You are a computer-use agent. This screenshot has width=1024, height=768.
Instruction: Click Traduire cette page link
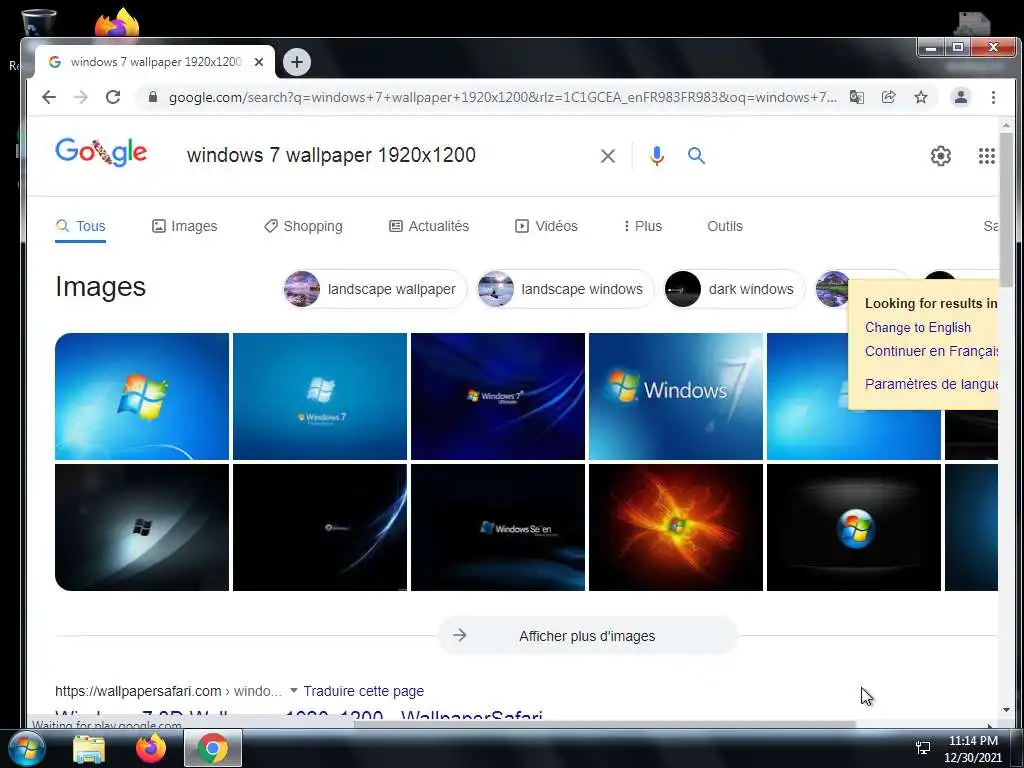[363, 691]
